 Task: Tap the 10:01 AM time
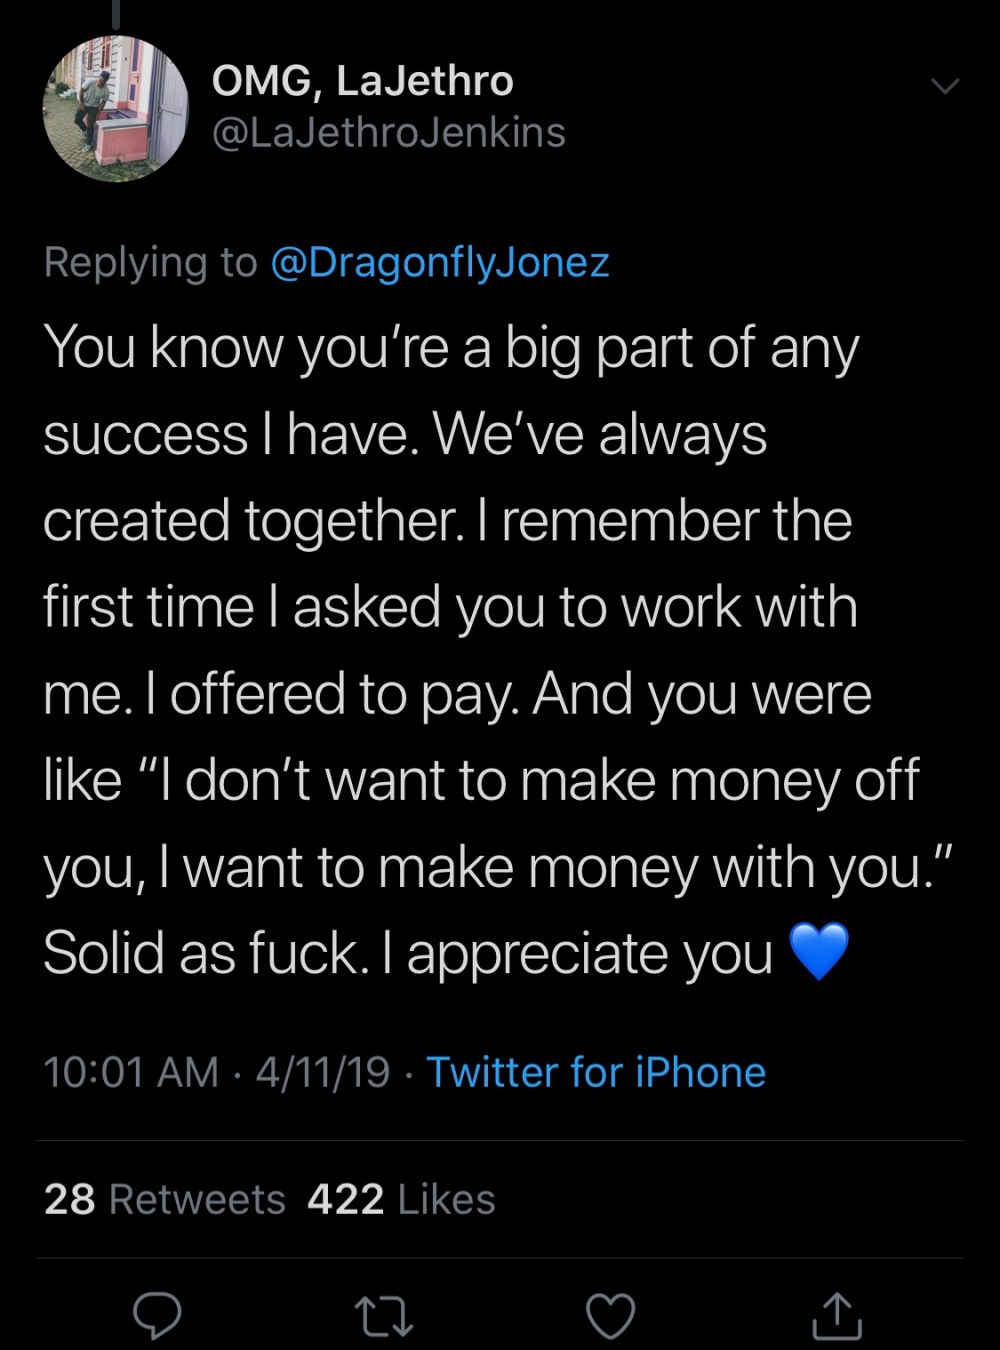pos(131,1072)
